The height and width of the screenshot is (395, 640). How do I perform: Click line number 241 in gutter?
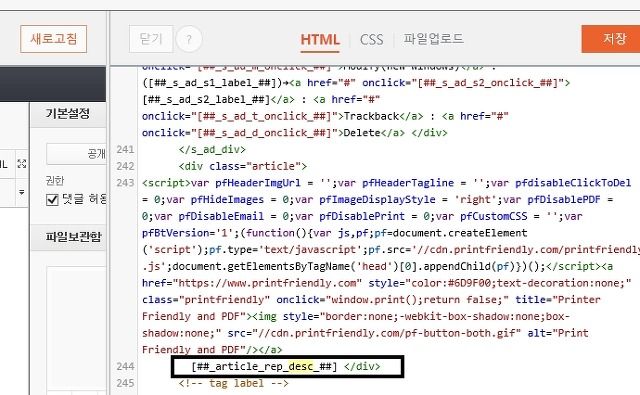click(x=125, y=149)
